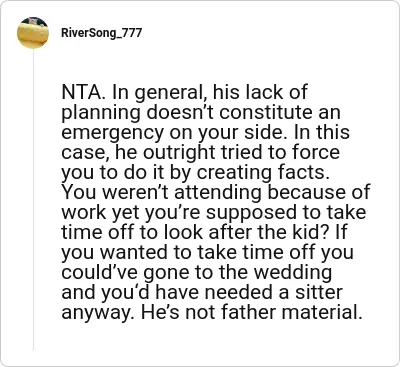Click the phrase 'outright tried to force'
The height and width of the screenshot is (367, 400).
(x=242, y=152)
